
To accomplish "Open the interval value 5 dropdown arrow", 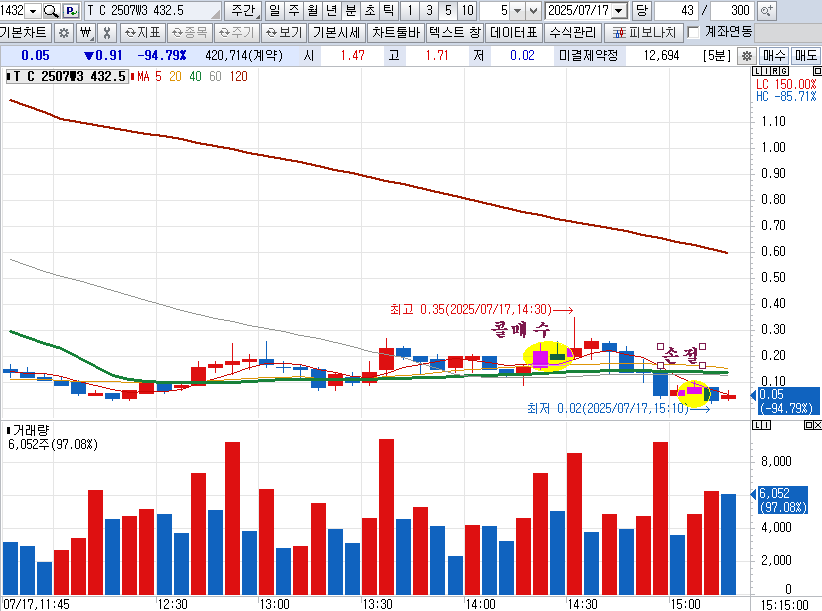I will coord(517,10).
